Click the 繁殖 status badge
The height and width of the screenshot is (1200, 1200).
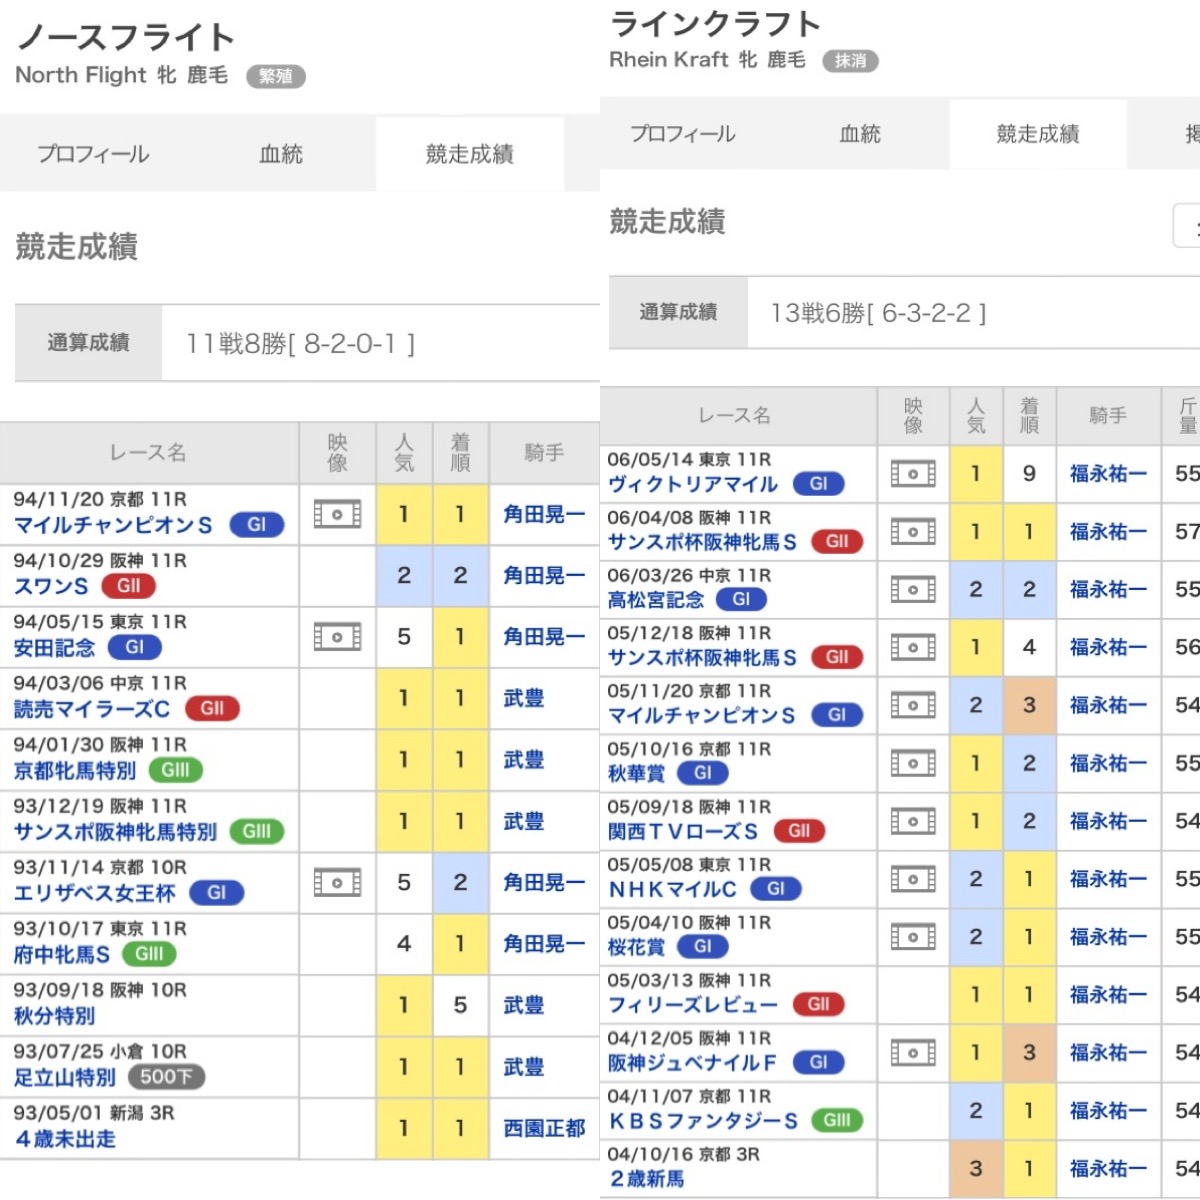tap(275, 77)
